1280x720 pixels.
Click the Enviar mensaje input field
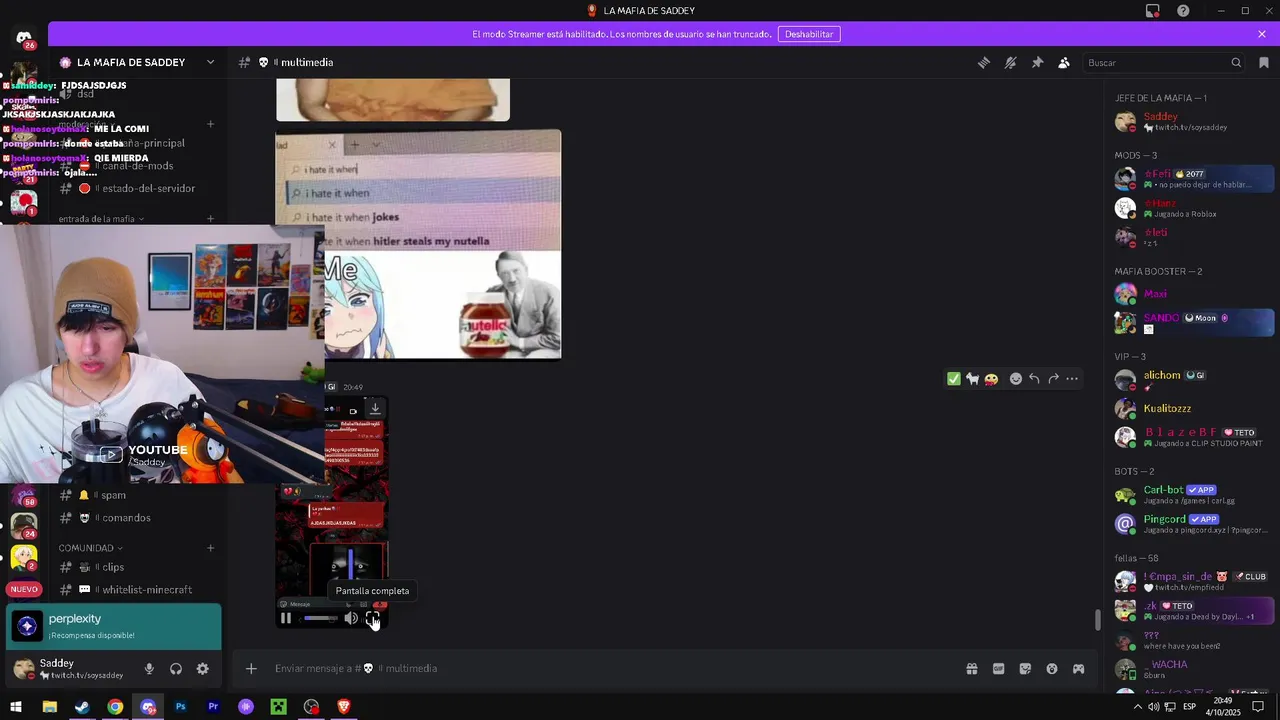(x=610, y=668)
